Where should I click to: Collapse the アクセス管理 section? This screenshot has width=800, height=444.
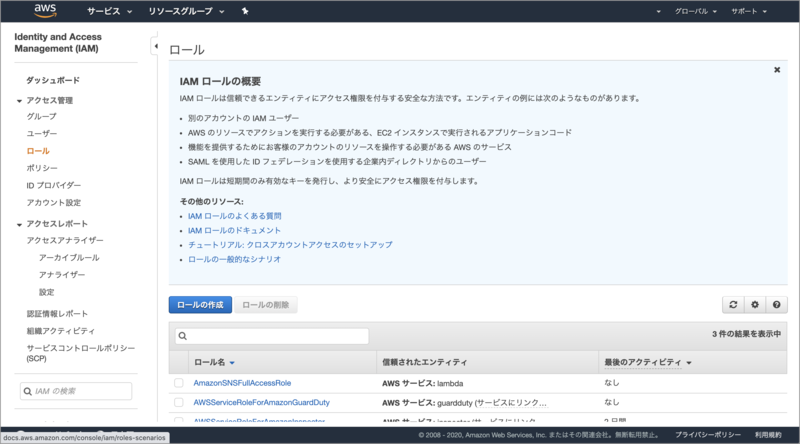pyautogui.click(x=19, y=101)
